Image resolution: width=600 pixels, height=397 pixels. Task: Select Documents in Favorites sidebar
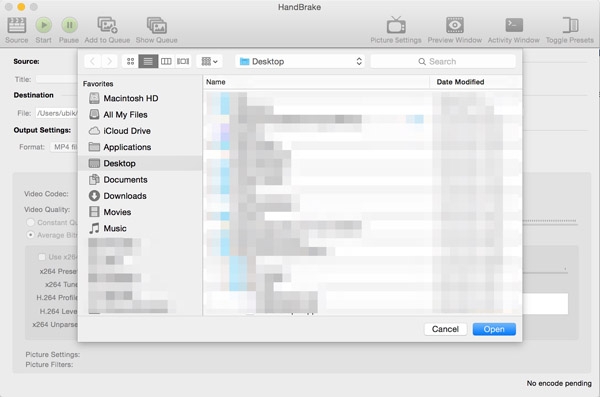pyautogui.click(x=140, y=180)
